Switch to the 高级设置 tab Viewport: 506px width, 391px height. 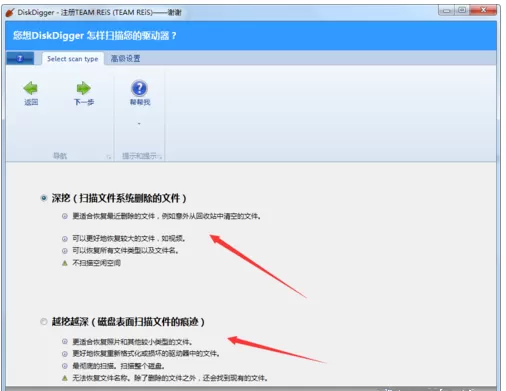(125, 59)
